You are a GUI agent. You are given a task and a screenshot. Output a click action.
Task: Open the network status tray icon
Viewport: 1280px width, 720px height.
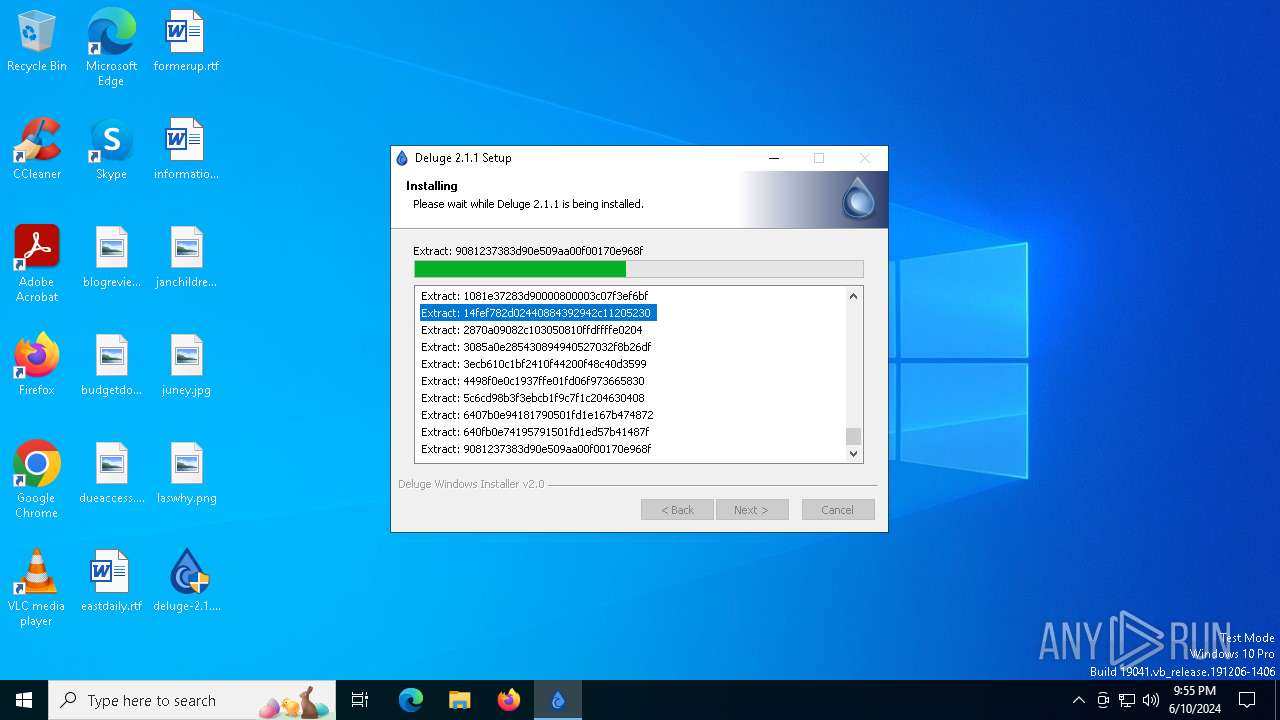coord(1127,700)
